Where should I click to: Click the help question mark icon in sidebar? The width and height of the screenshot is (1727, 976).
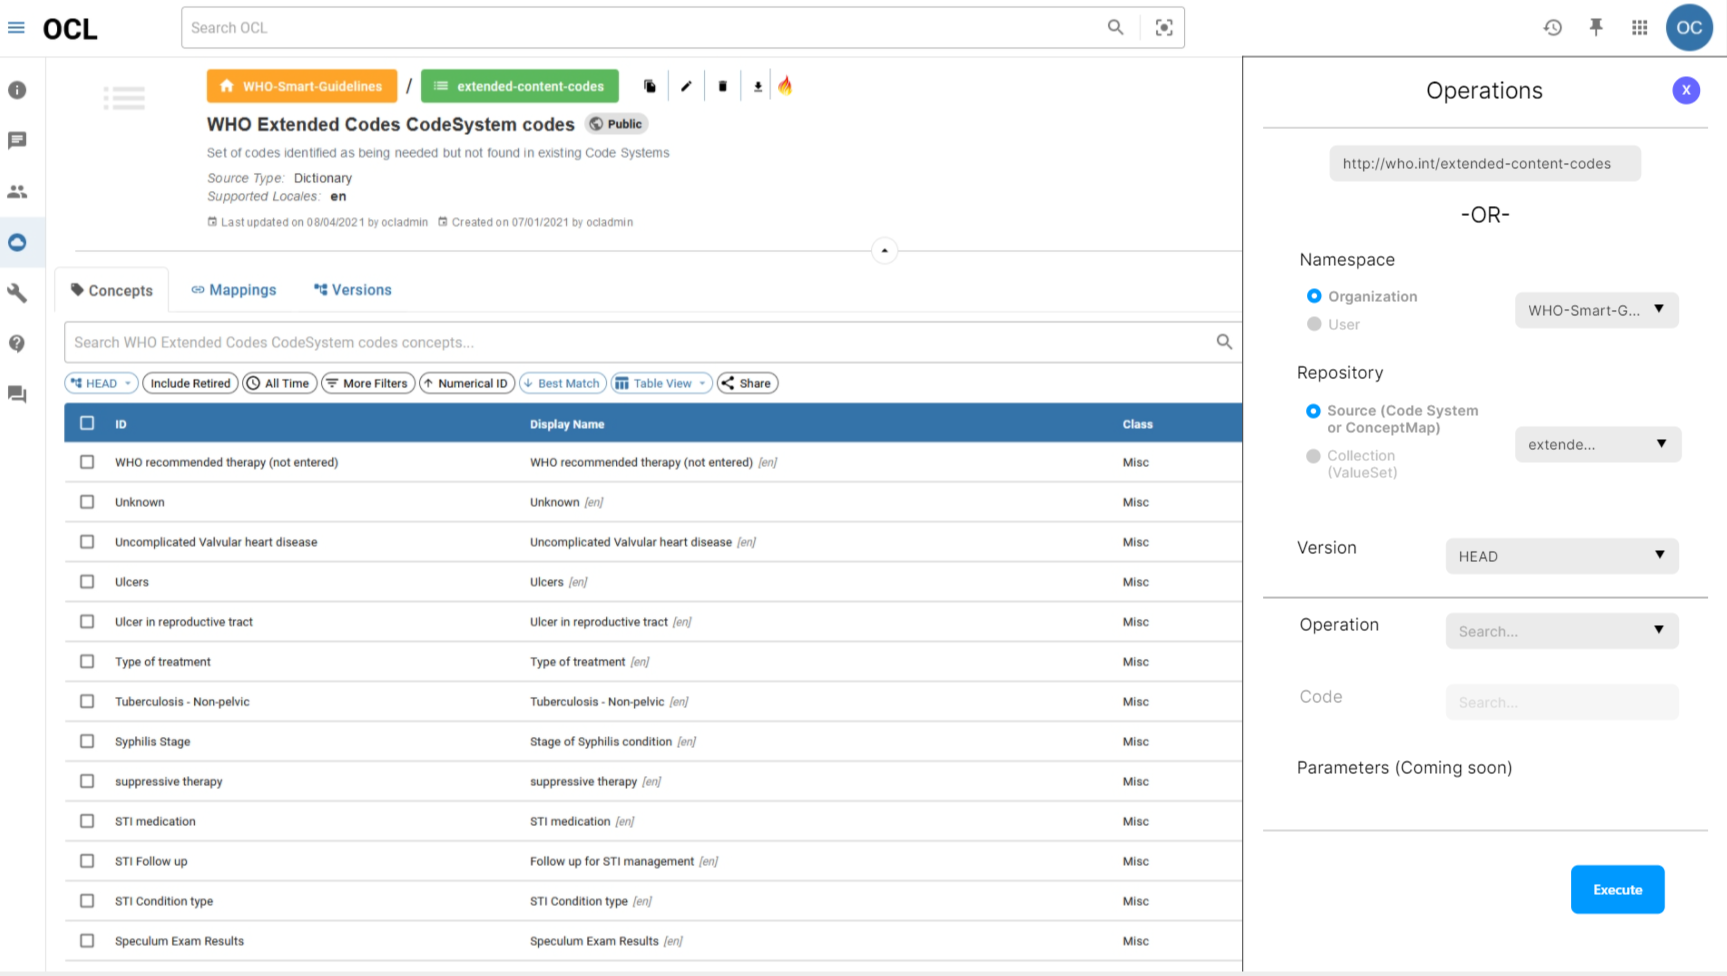17,343
